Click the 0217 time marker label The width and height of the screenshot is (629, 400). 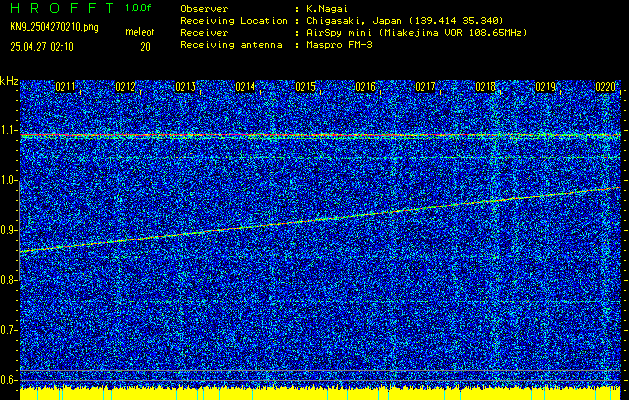[x=425, y=87]
